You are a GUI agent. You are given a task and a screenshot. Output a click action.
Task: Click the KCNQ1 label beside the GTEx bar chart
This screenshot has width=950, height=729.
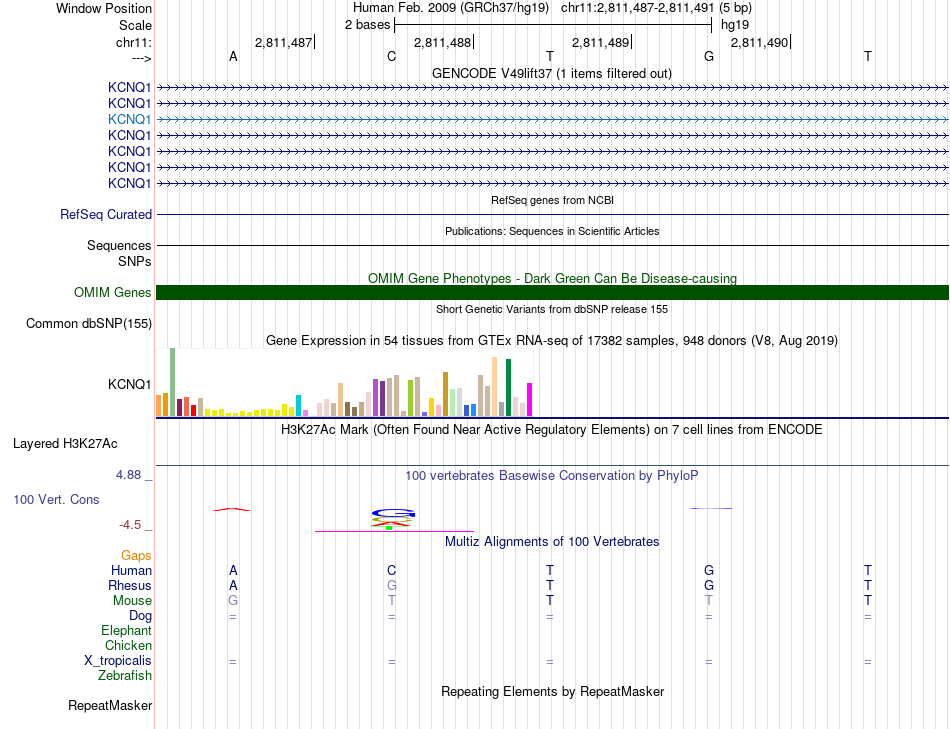coord(129,384)
